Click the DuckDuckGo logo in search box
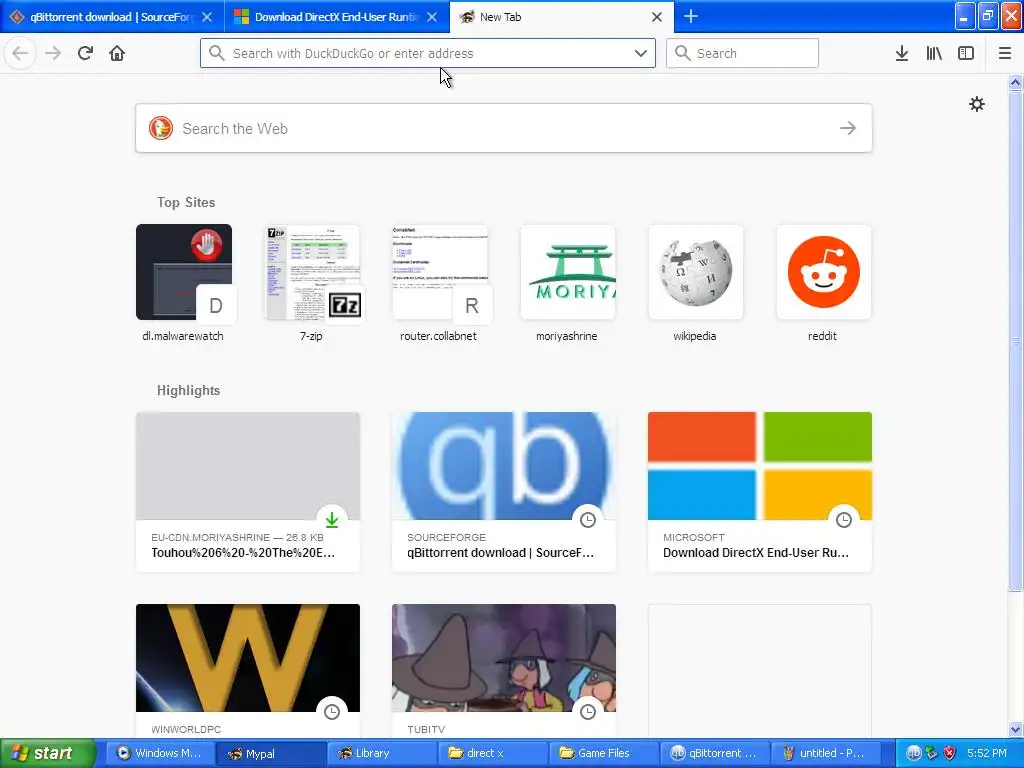The image size is (1024, 768). pos(161,128)
